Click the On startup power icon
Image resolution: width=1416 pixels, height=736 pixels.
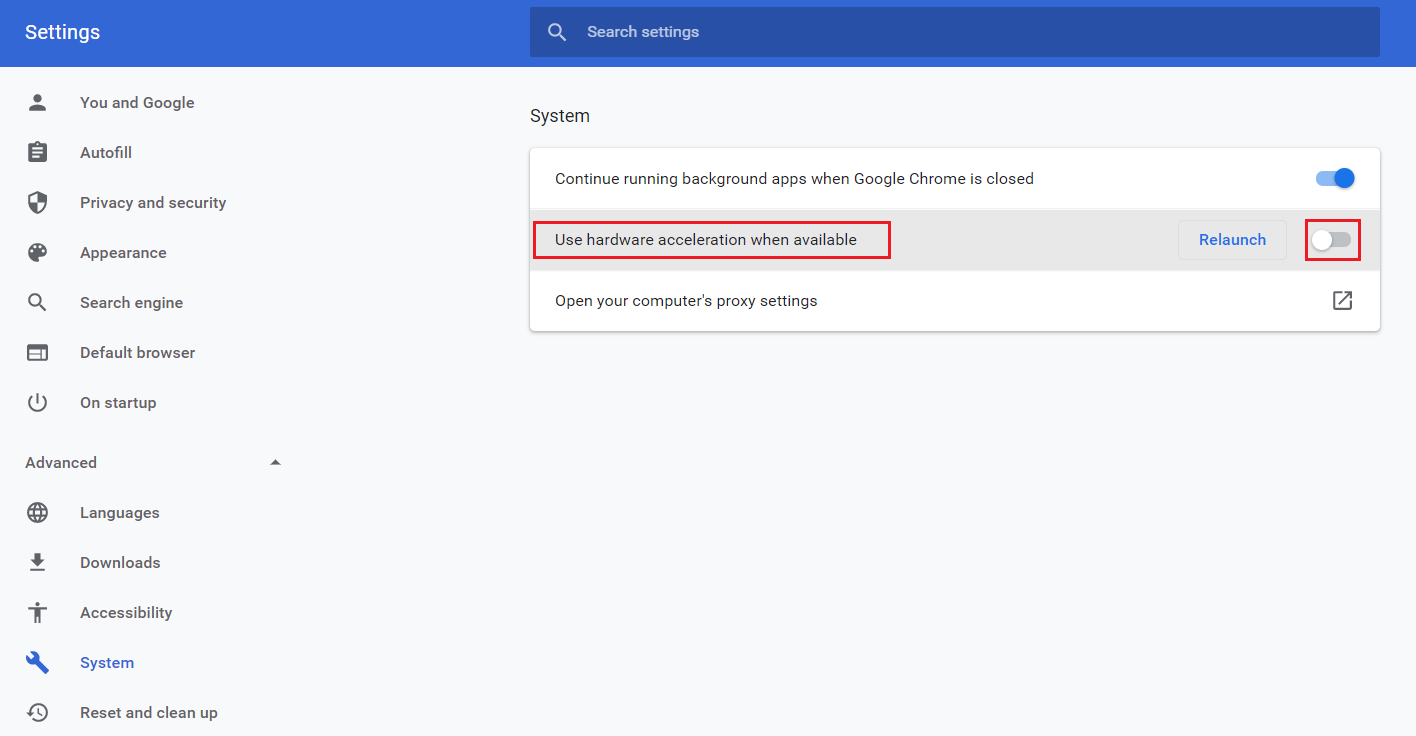(x=37, y=402)
